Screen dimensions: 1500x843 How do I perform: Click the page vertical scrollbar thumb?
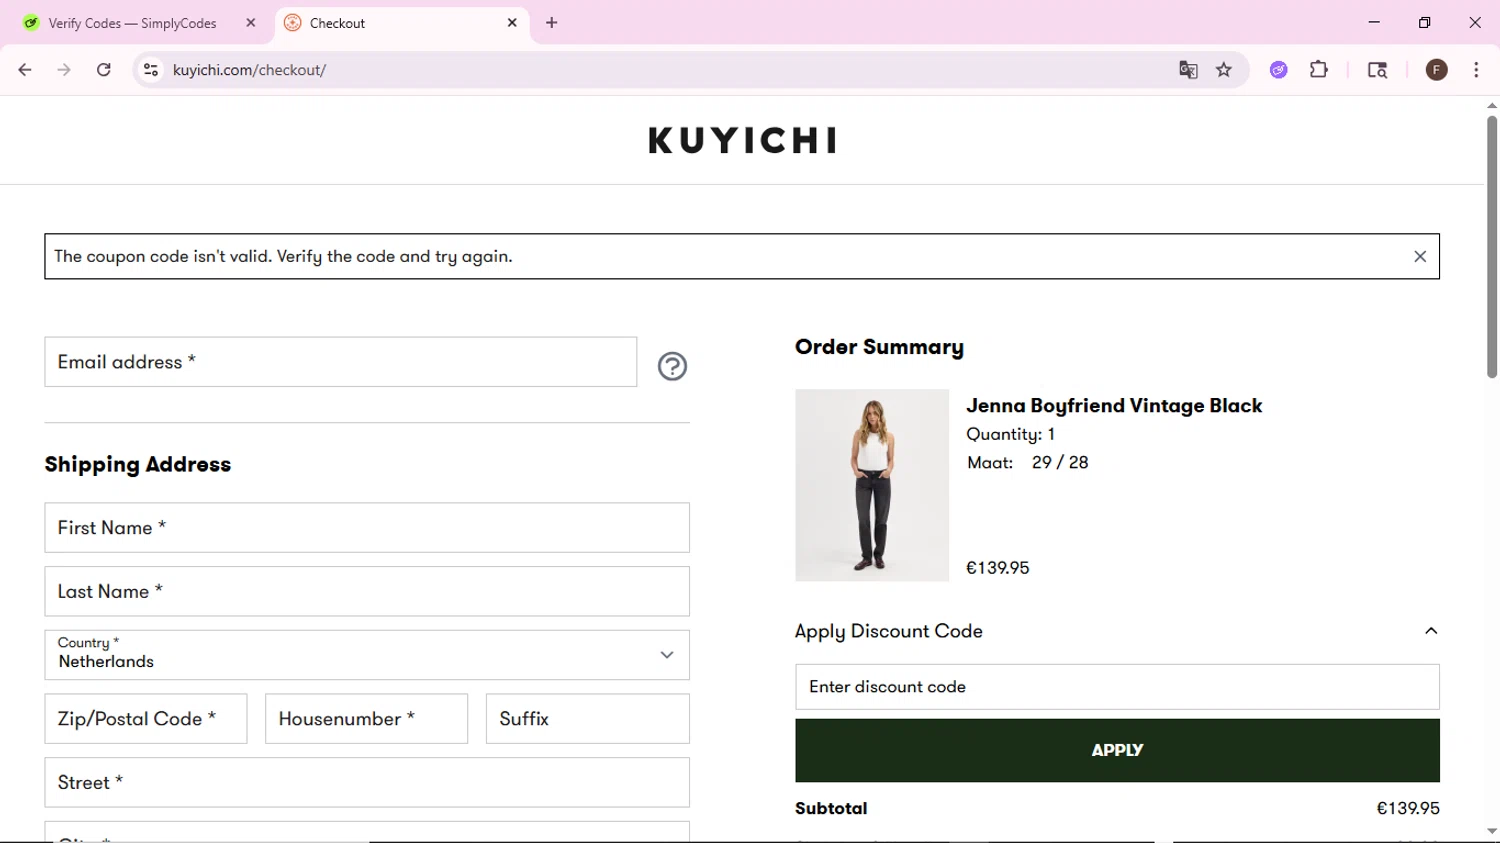tap(1491, 247)
